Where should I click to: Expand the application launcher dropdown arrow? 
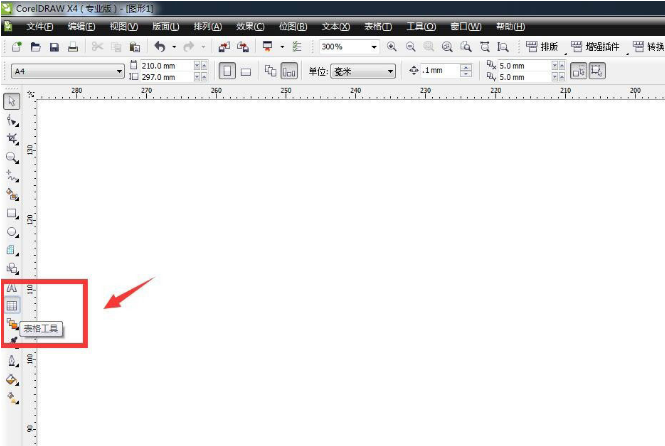pos(282,47)
